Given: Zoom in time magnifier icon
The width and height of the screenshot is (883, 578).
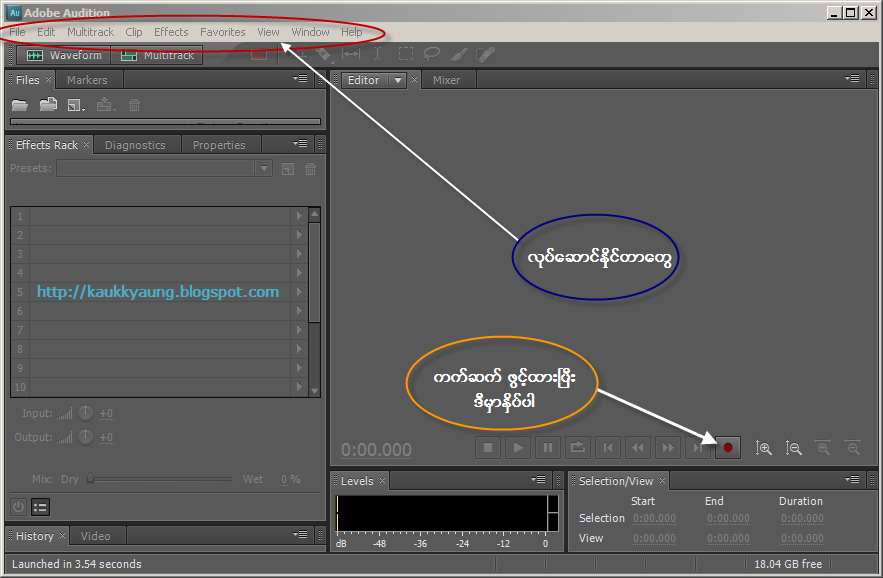Looking at the screenshot, I should tap(823, 448).
